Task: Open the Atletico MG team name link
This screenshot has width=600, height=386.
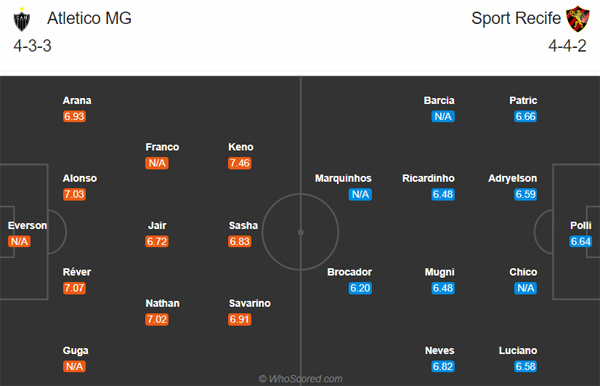Action: [x=89, y=18]
